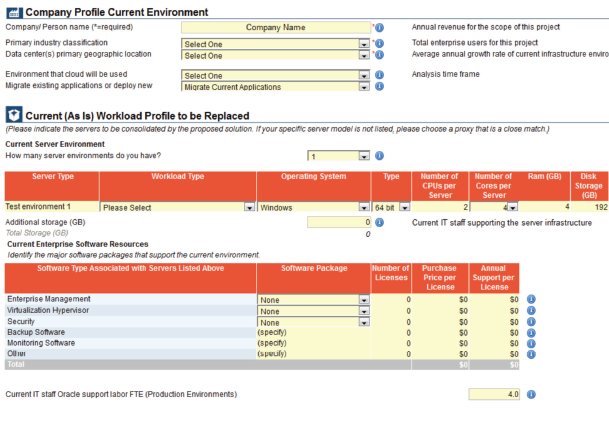Click Current IT staff supporting server infrastructure label
The image size is (609, 421).
[502, 223]
